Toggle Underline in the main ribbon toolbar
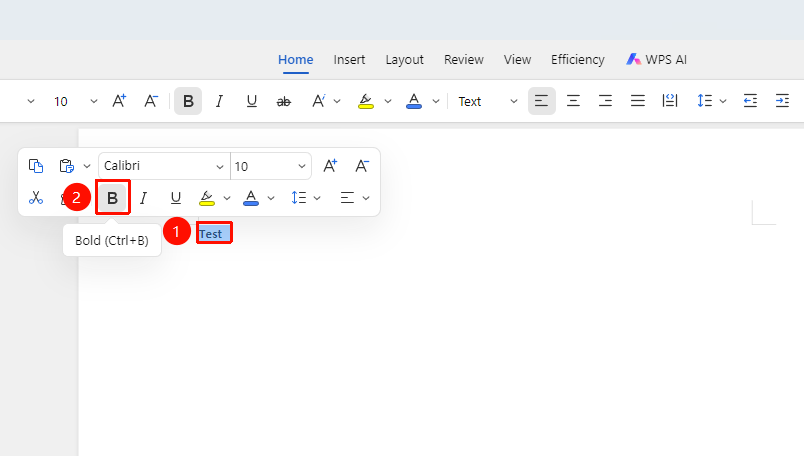 pos(251,101)
